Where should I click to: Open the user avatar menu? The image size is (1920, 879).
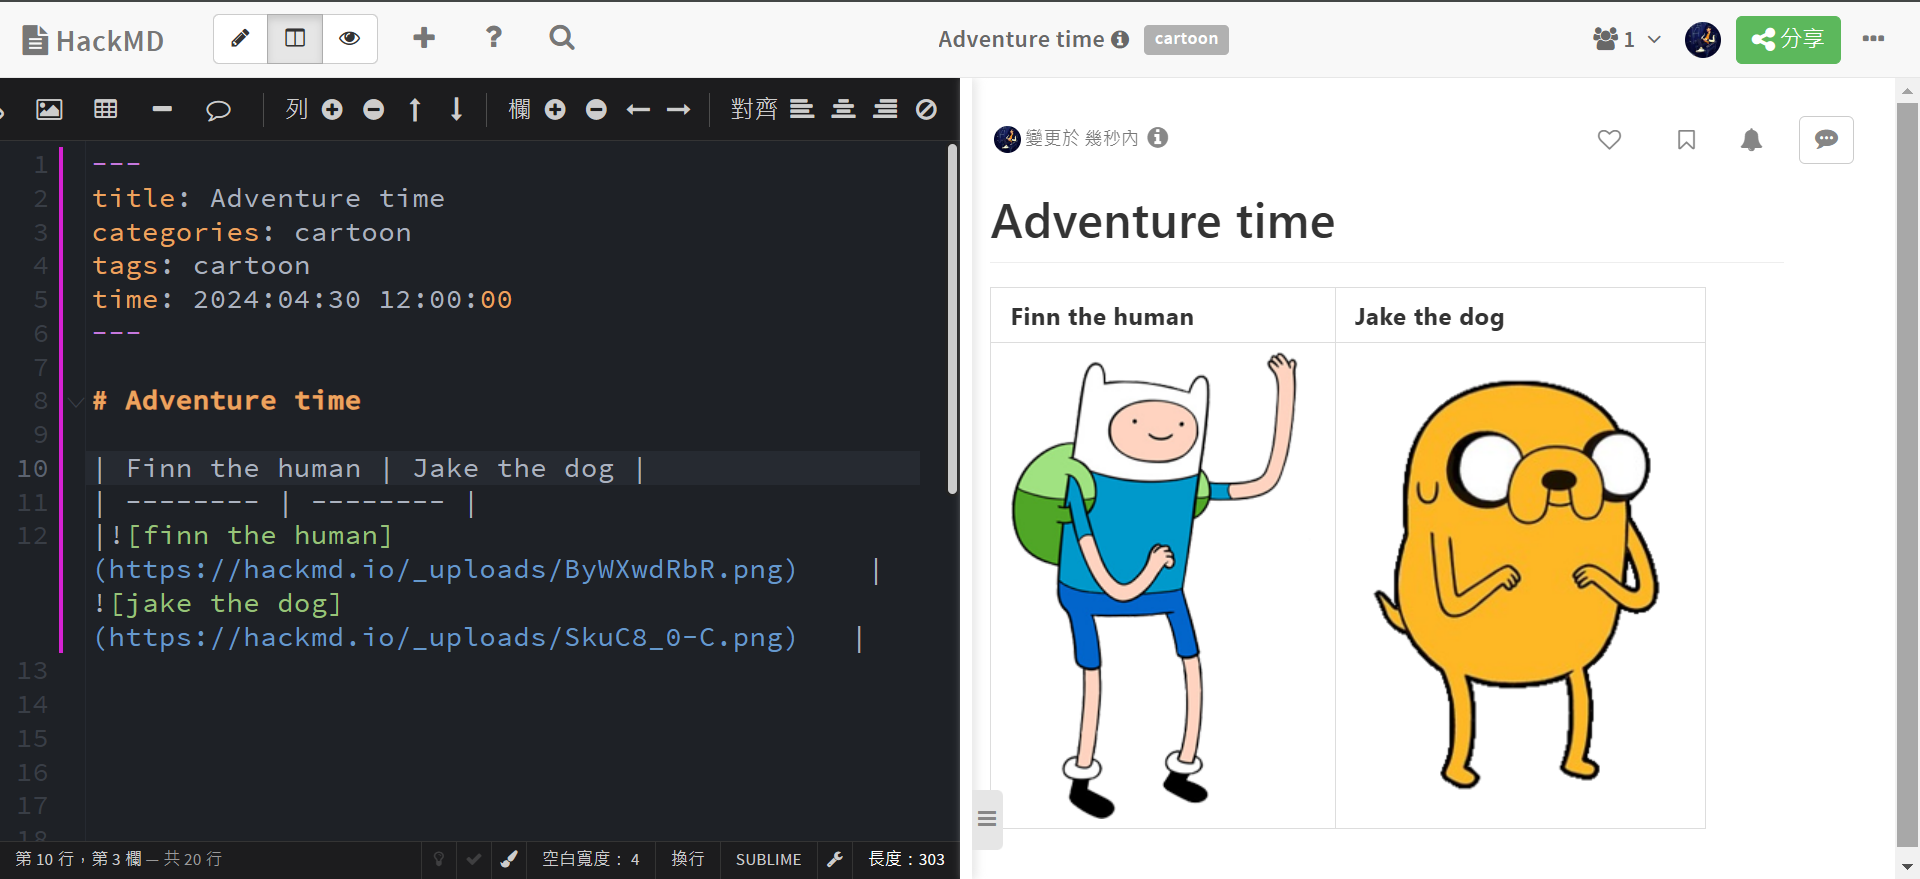click(x=1702, y=39)
